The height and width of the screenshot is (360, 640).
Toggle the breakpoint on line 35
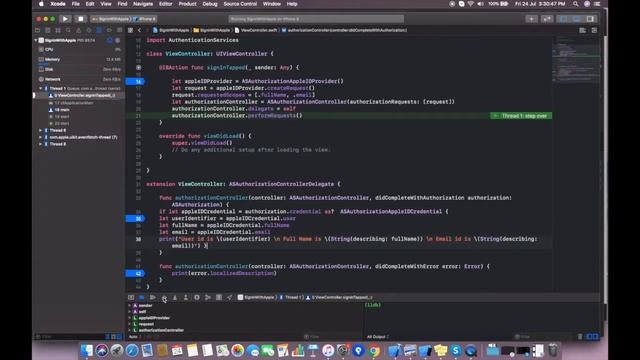click(x=135, y=218)
